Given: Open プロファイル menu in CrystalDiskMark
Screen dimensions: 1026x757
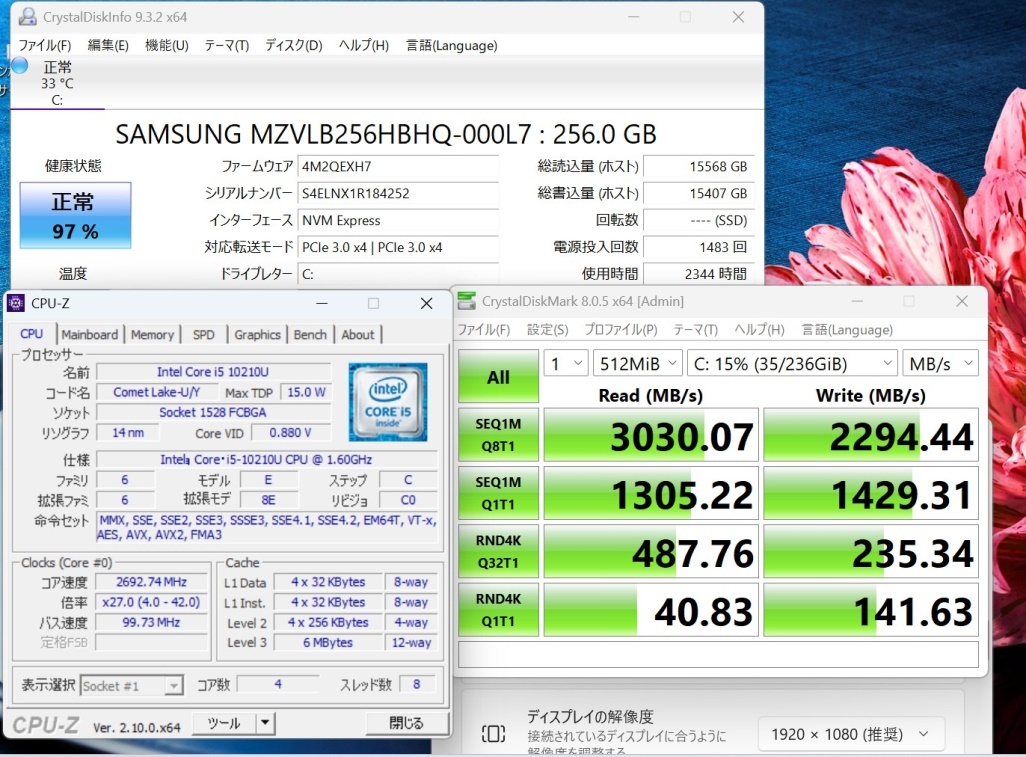Looking at the screenshot, I should [x=621, y=330].
